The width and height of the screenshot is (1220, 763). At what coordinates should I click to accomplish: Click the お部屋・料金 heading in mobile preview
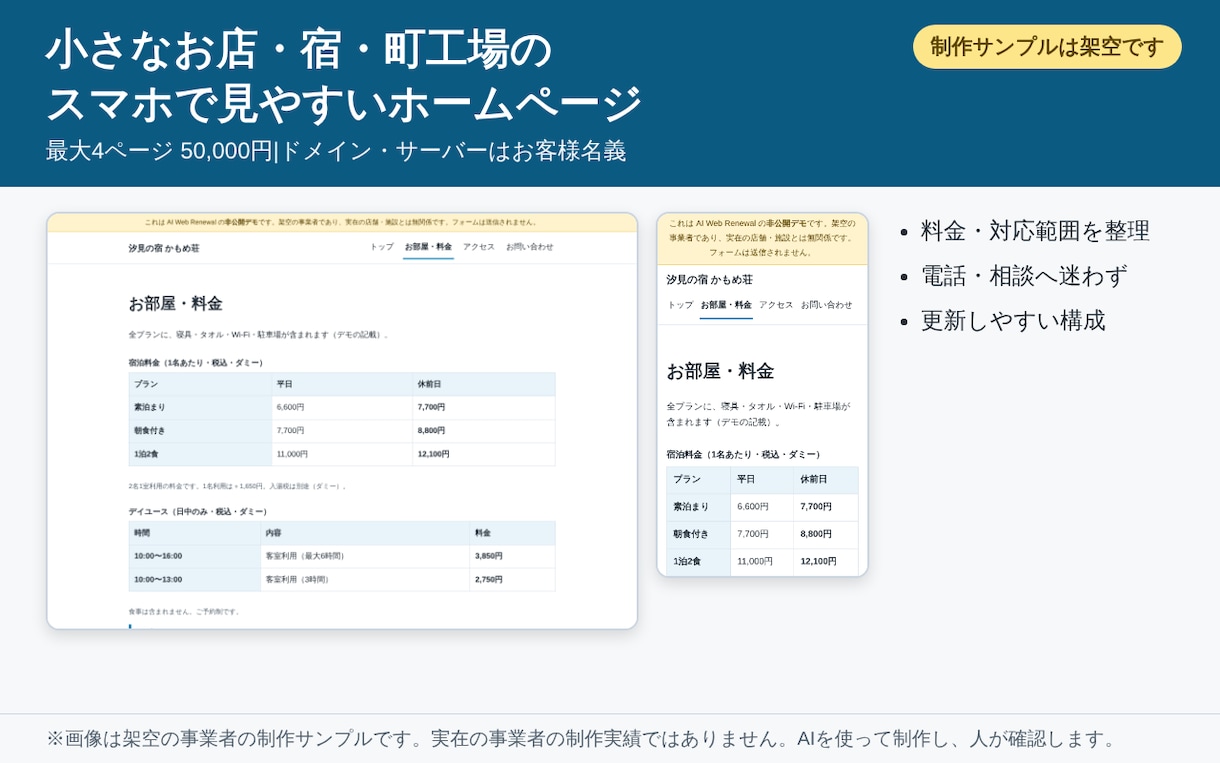[720, 371]
